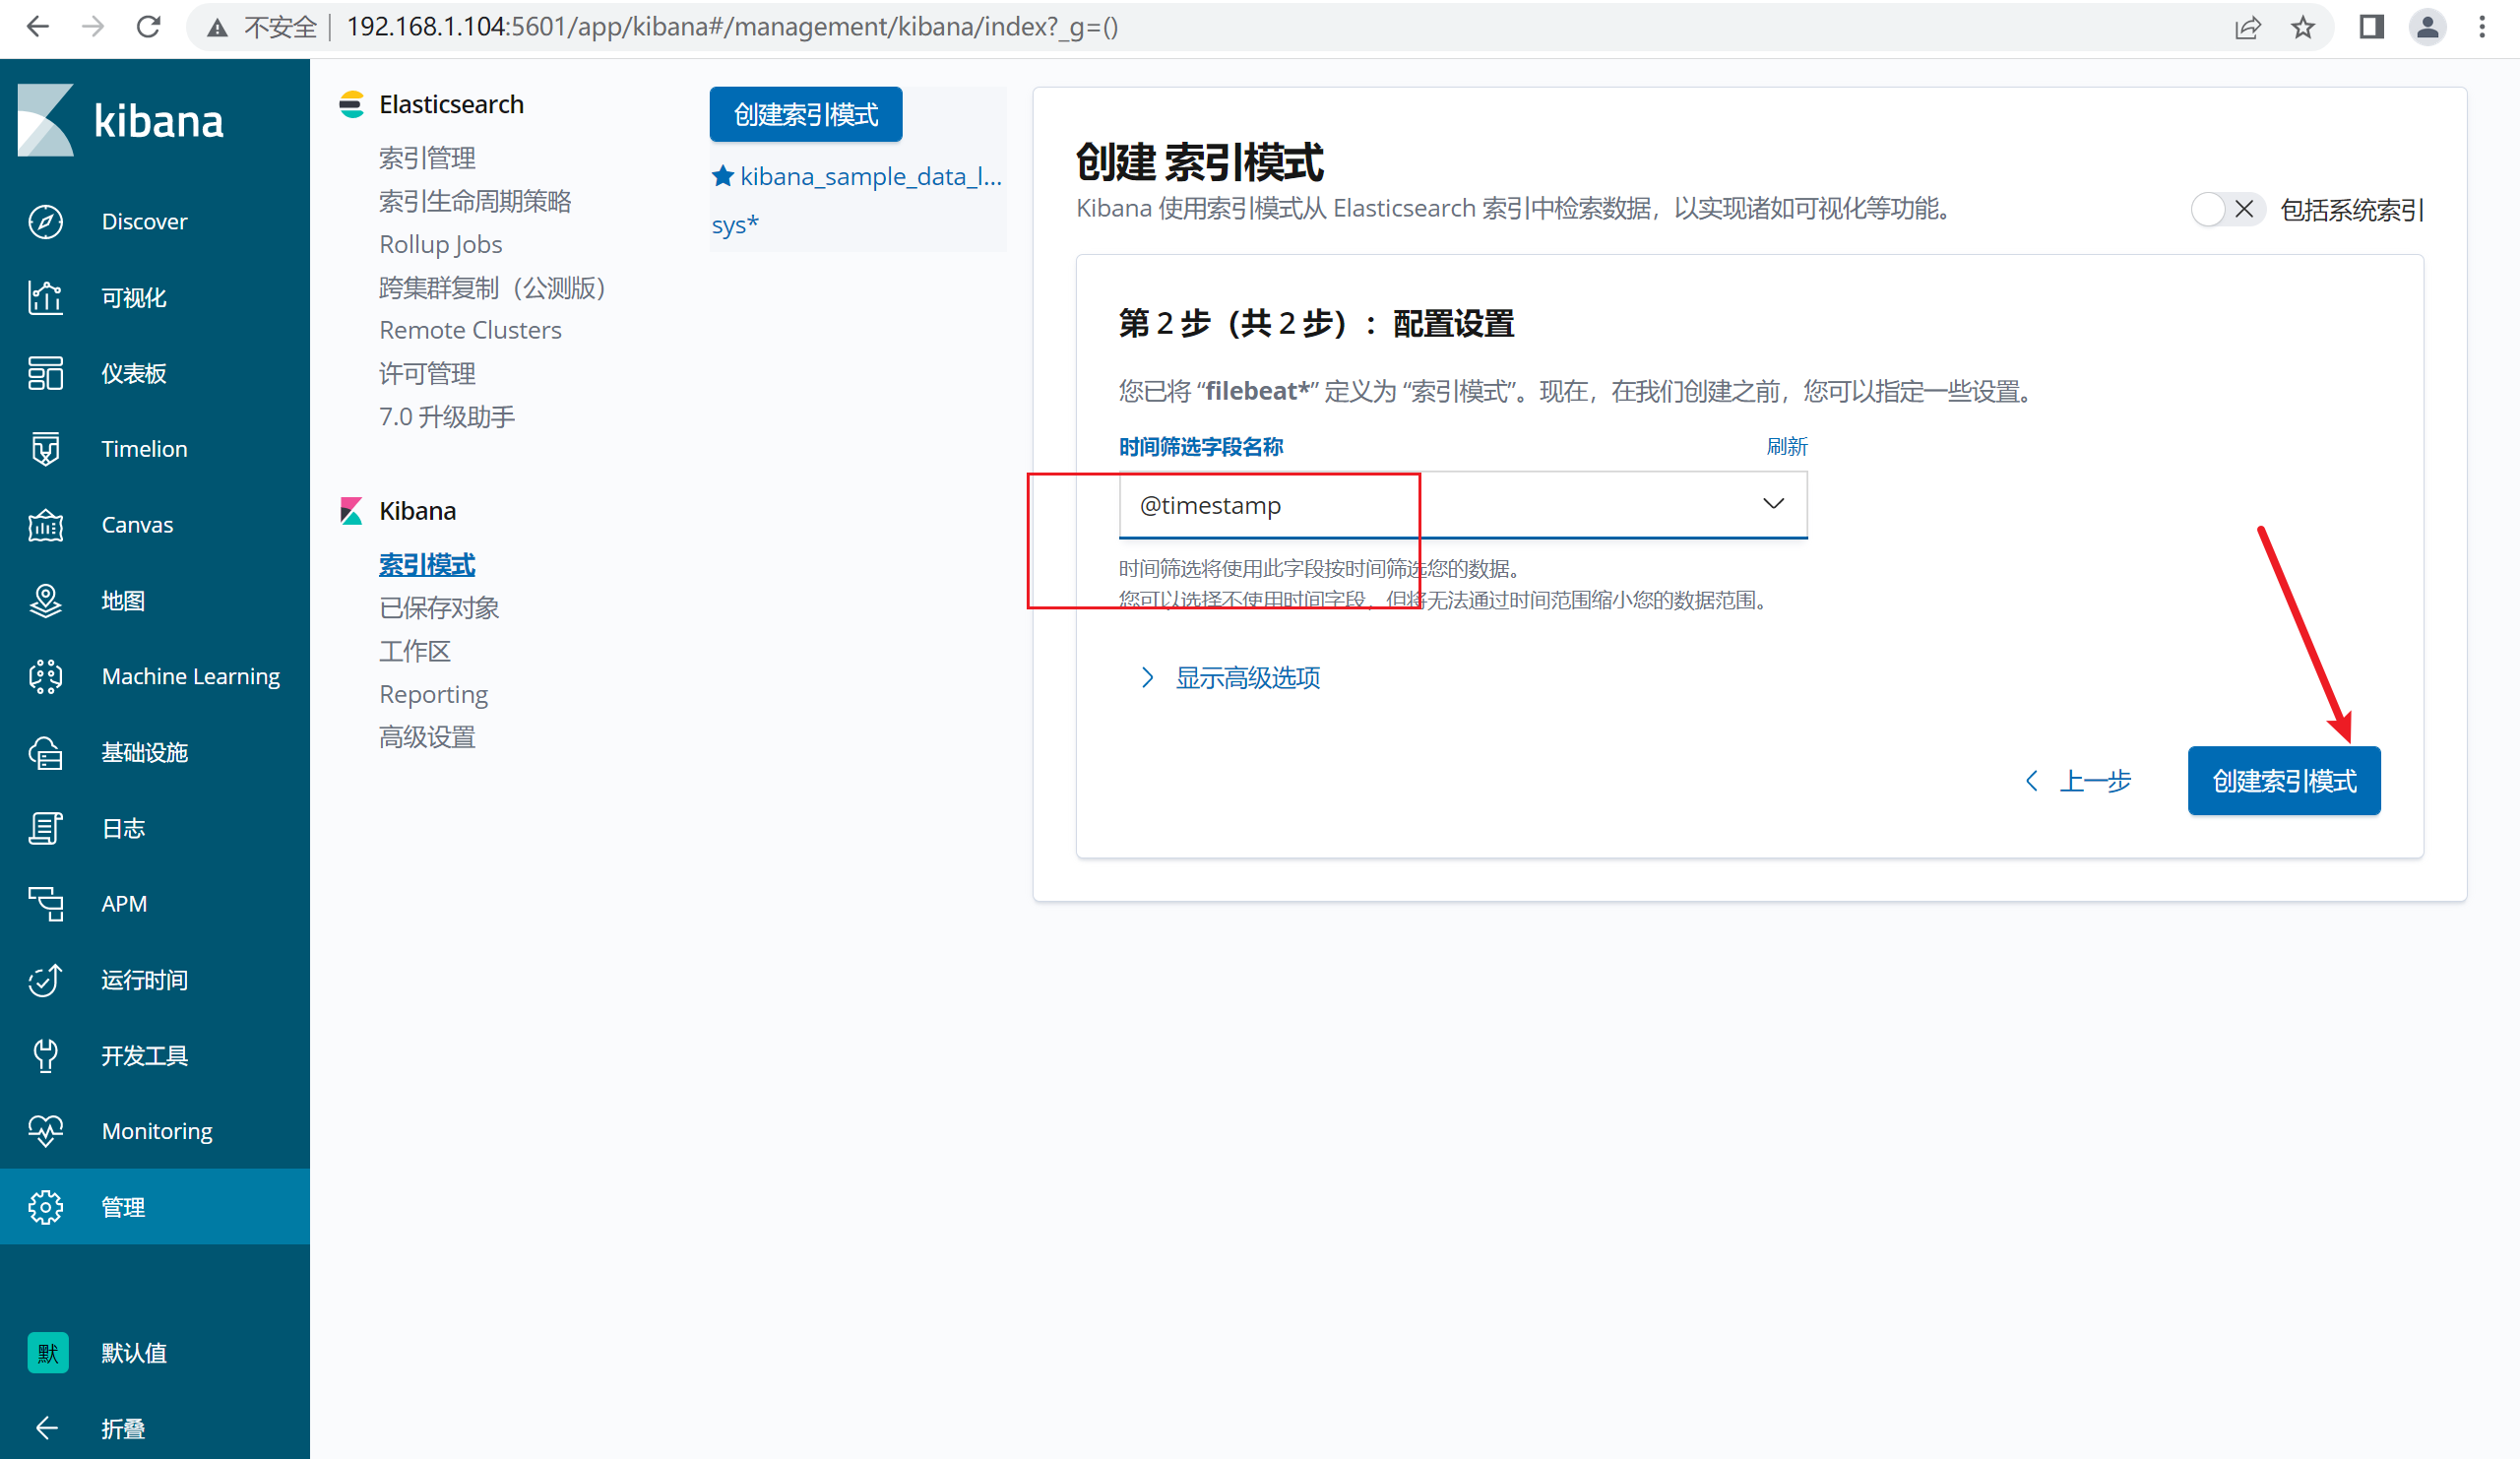Open 许可管理 menu item

pyautogui.click(x=427, y=373)
